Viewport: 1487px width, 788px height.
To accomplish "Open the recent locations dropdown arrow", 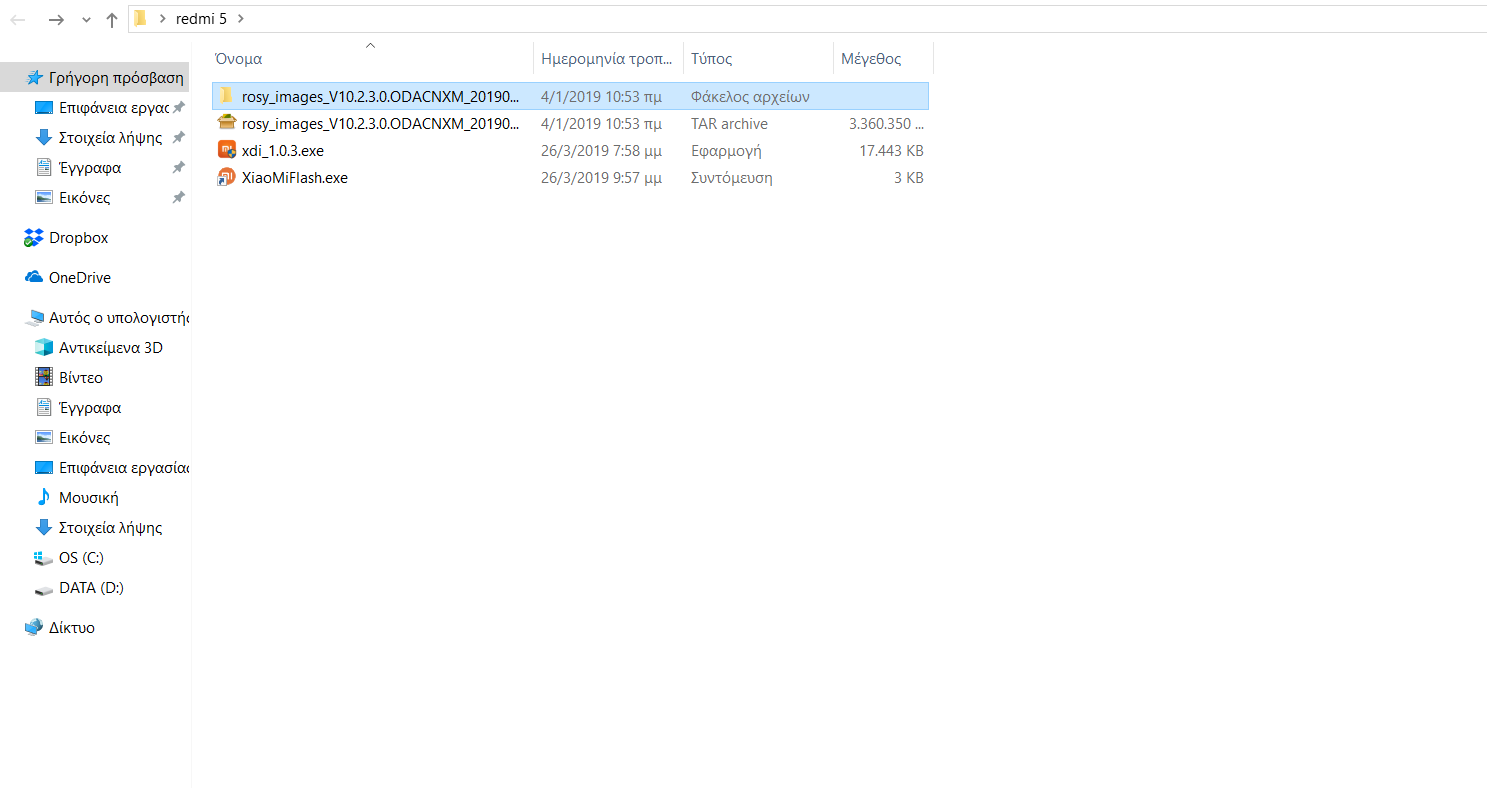I will 85,19.
